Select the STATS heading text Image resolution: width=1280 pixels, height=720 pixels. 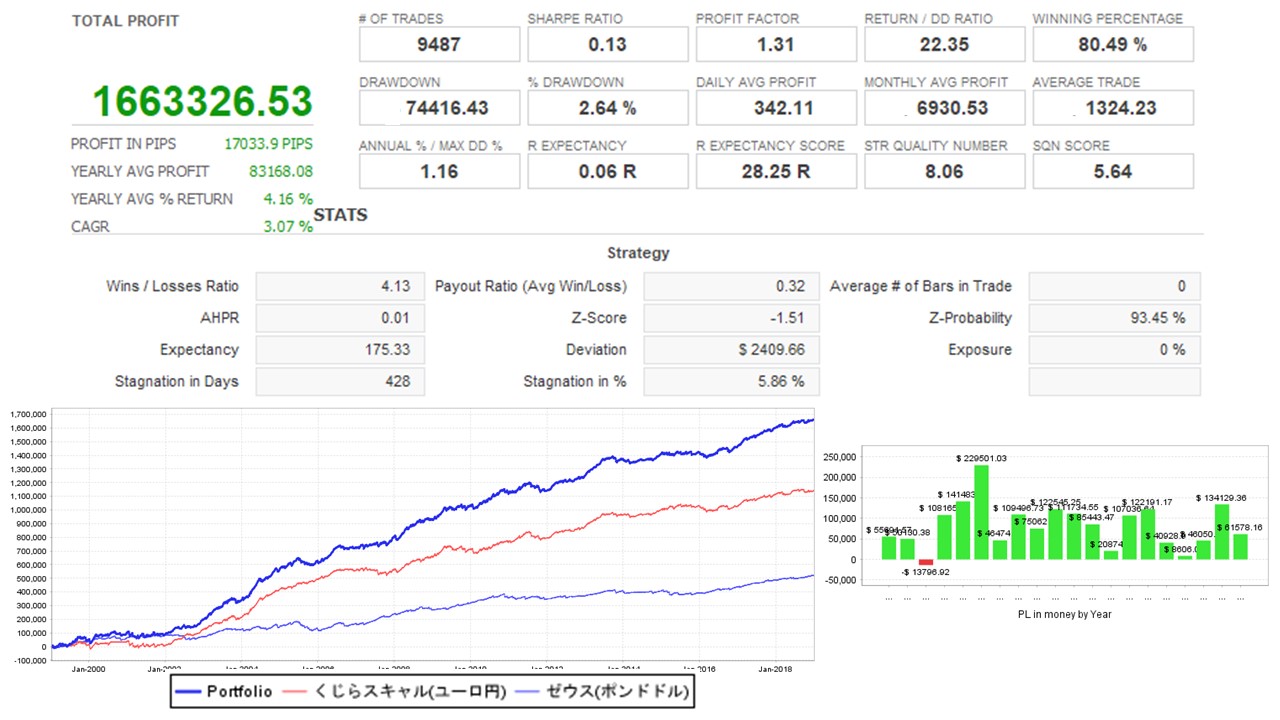click(341, 215)
